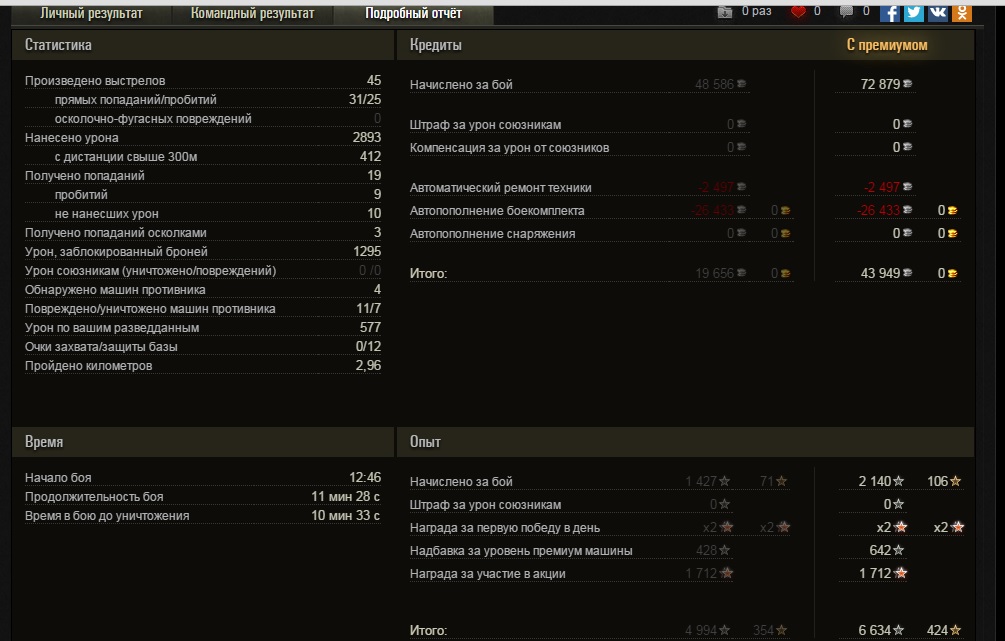Image resolution: width=1005 pixels, height=641 pixels.
Task: Select the Произведено выстрелов label
Action: pyautogui.click(x=95, y=81)
